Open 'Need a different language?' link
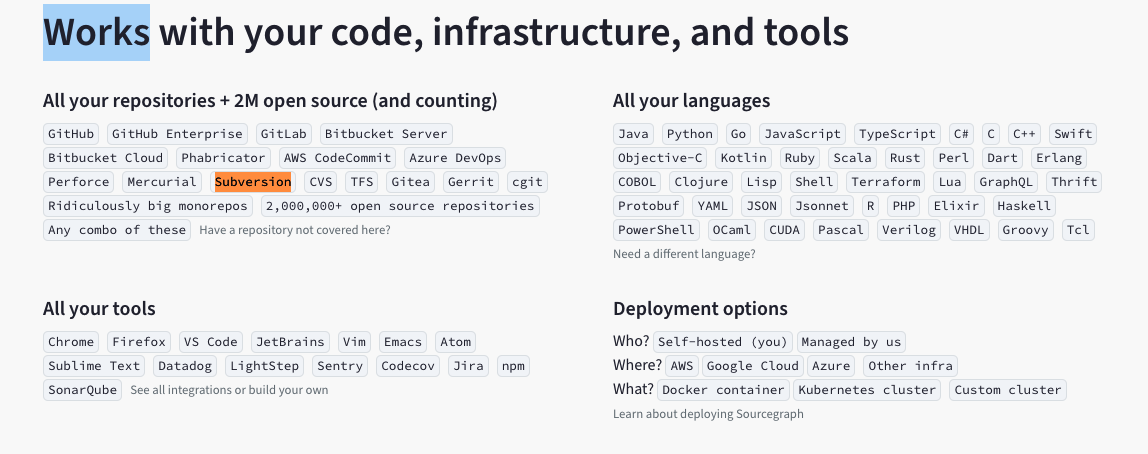The height and width of the screenshot is (454, 1148). pyautogui.click(x=684, y=254)
